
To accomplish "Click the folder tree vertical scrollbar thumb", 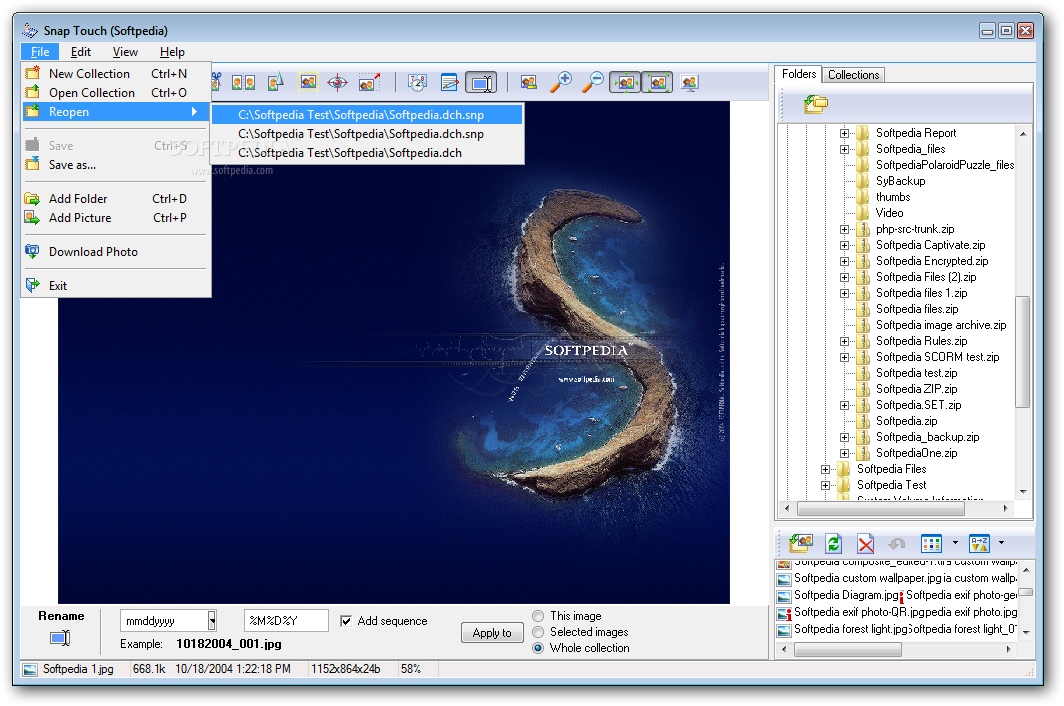I will click(1023, 352).
